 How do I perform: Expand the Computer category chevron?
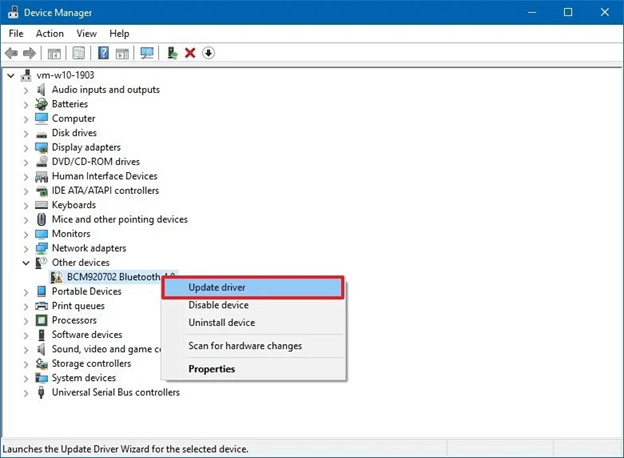coord(26,119)
